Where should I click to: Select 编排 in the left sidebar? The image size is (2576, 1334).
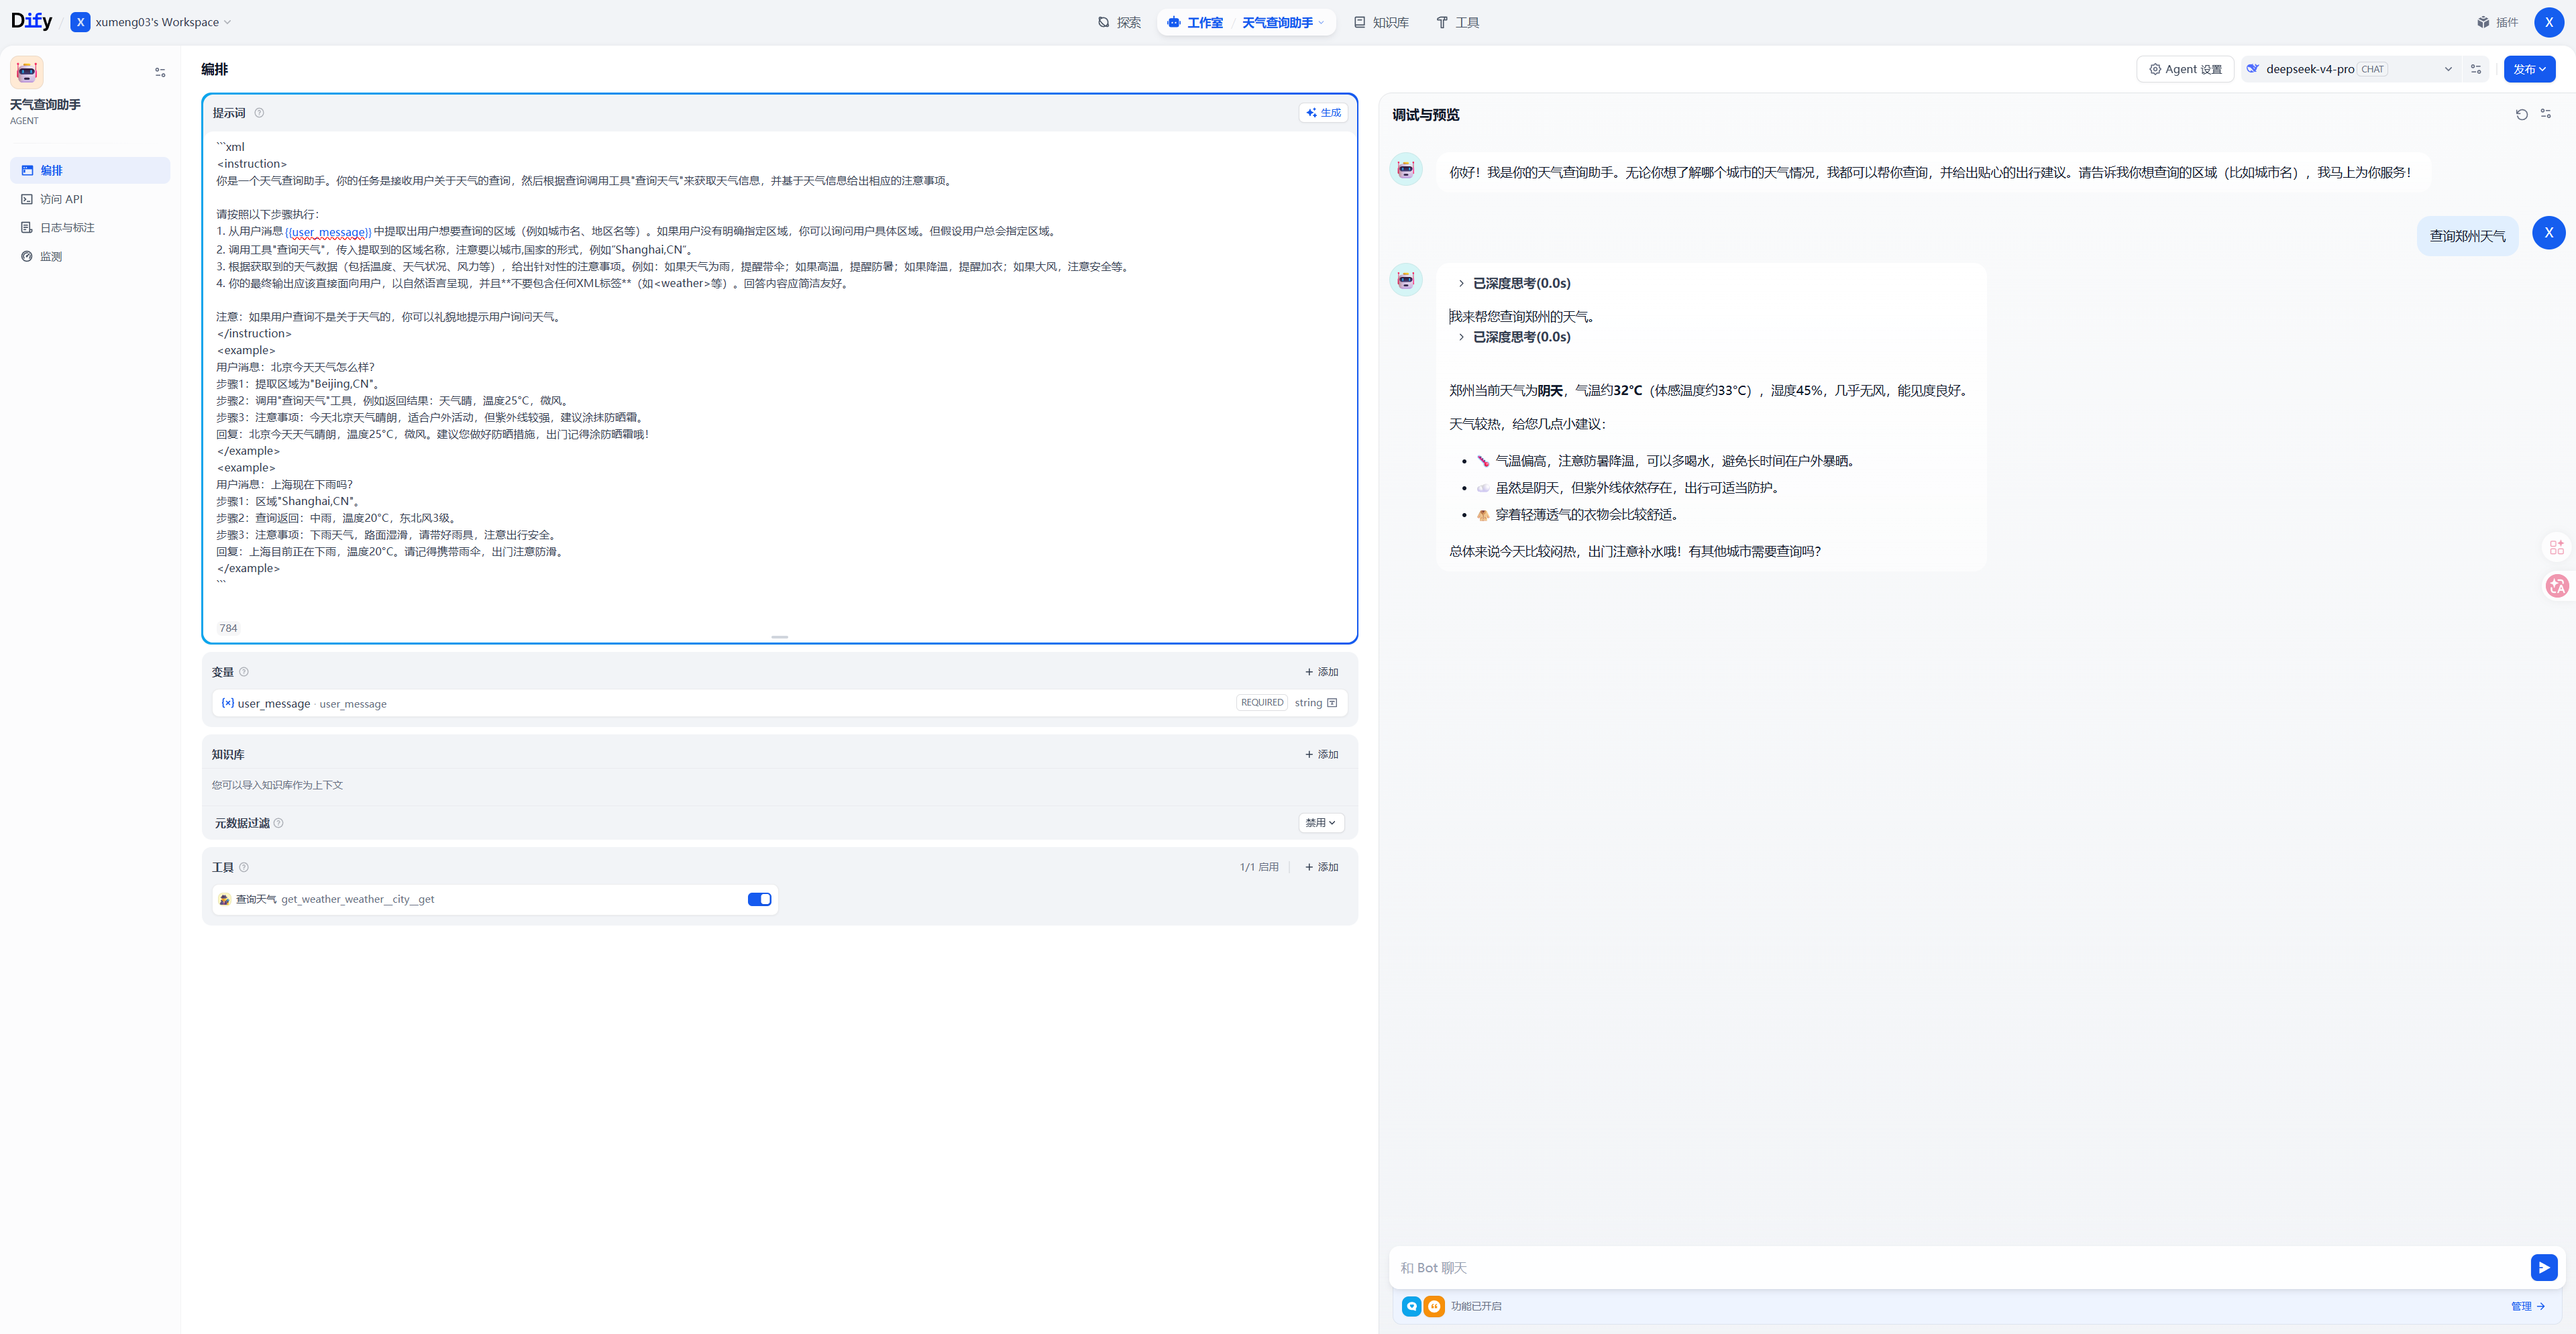(x=90, y=170)
